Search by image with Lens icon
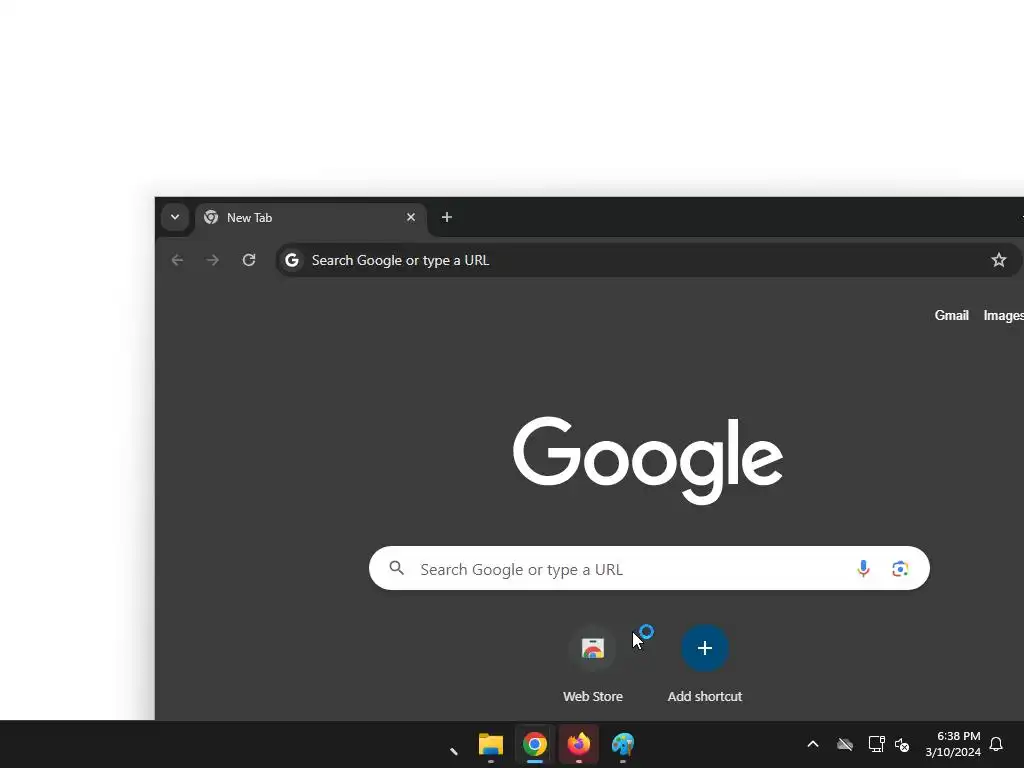 [x=900, y=569]
